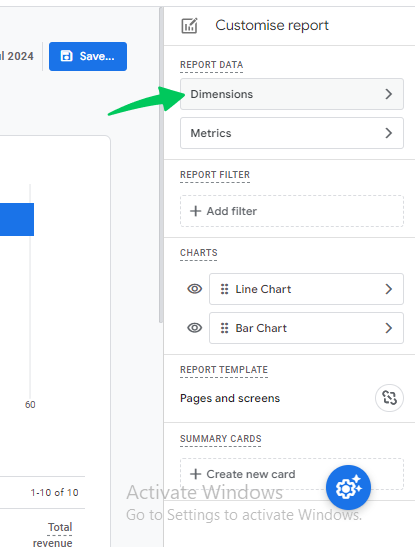Viewport: 415px width, 547px height.
Task: Open Line Chart settings chevron
Action: click(388, 289)
